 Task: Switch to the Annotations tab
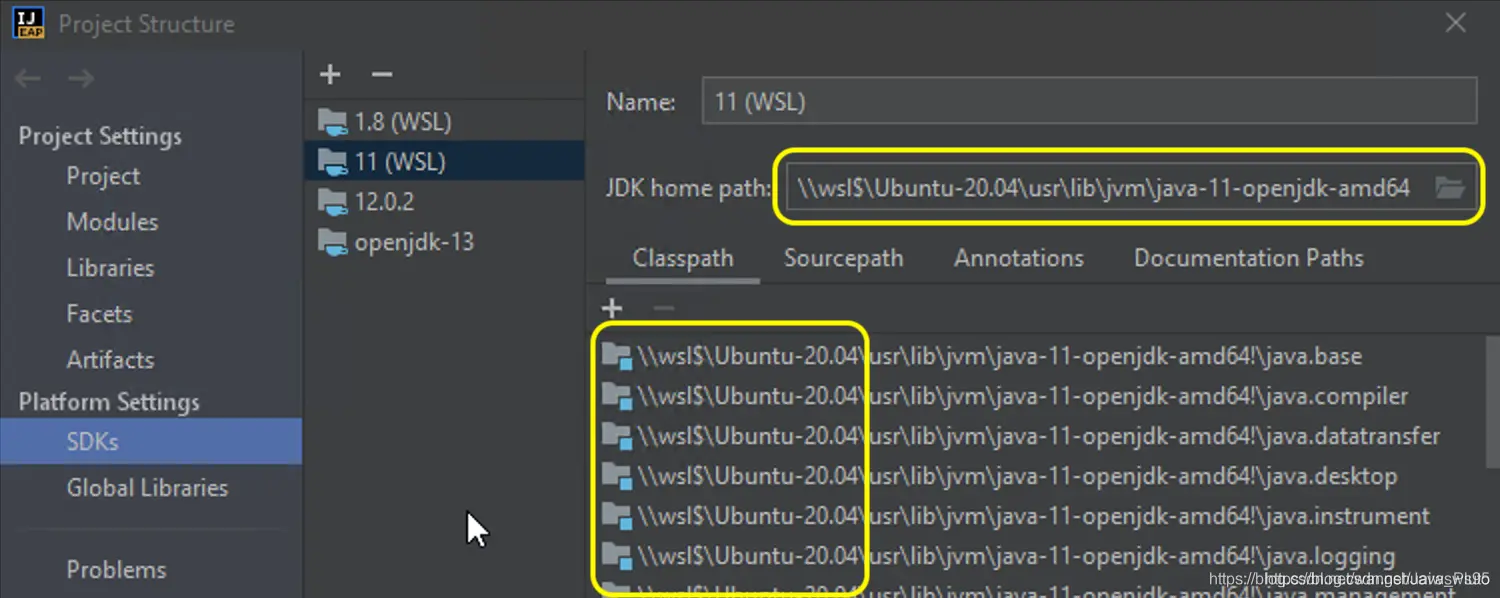(1019, 259)
